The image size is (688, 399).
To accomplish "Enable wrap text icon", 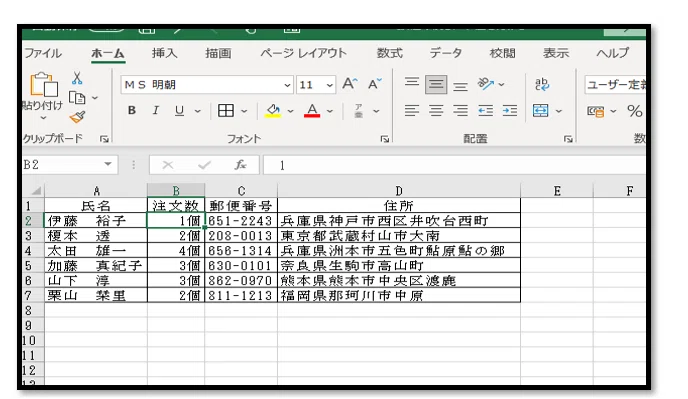I will [542, 84].
